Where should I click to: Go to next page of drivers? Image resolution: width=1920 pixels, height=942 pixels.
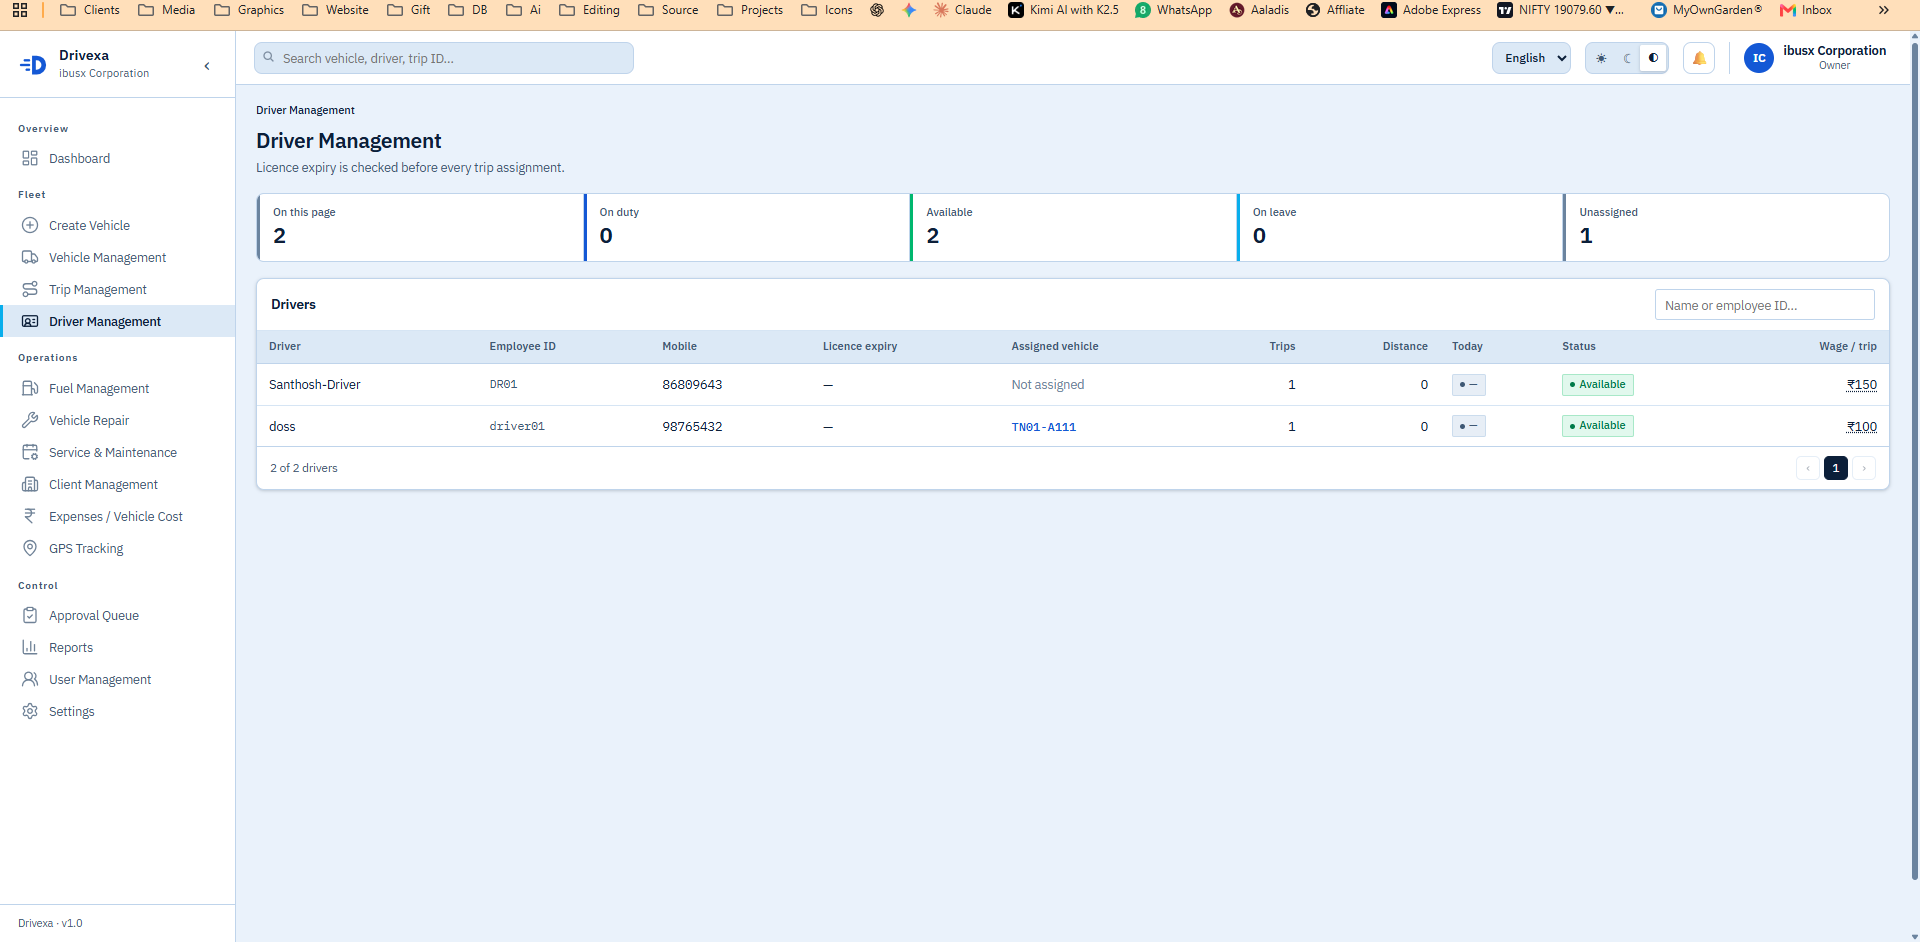1864,468
